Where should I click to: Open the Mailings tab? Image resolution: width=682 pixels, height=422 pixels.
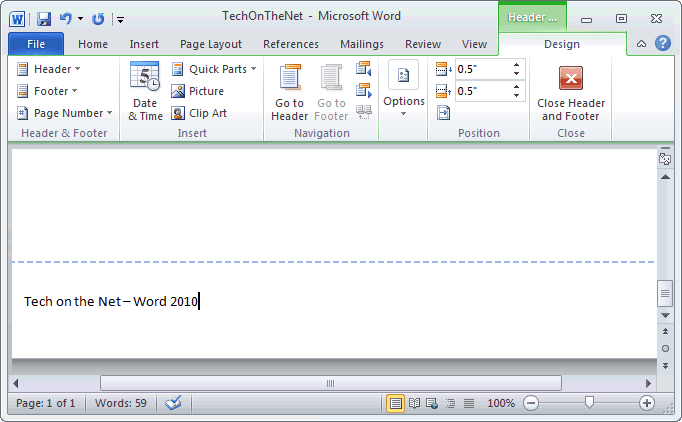(x=362, y=44)
